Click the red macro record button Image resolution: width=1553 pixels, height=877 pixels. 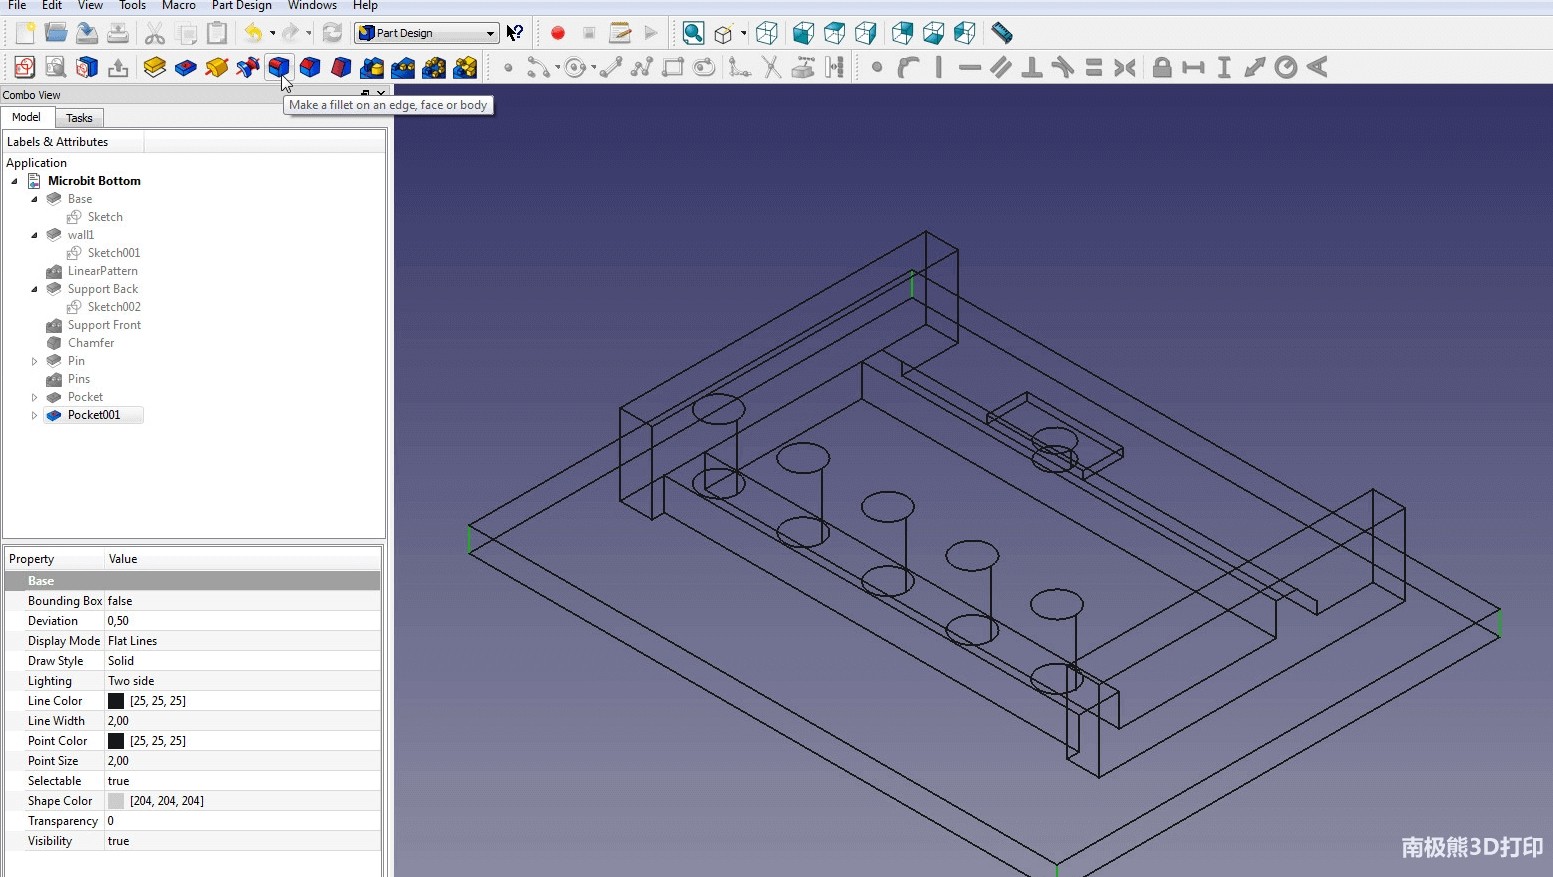point(558,33)
